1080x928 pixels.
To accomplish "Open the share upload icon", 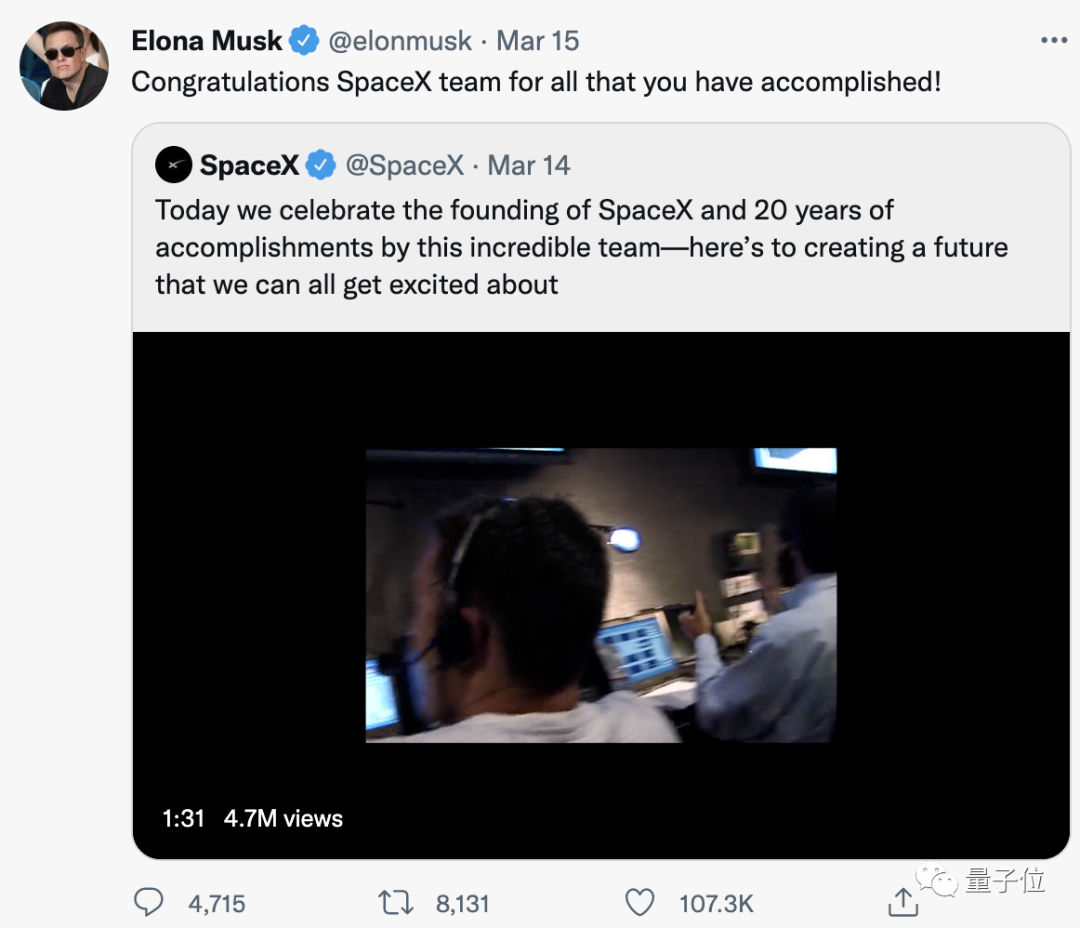I will point(903,903).
